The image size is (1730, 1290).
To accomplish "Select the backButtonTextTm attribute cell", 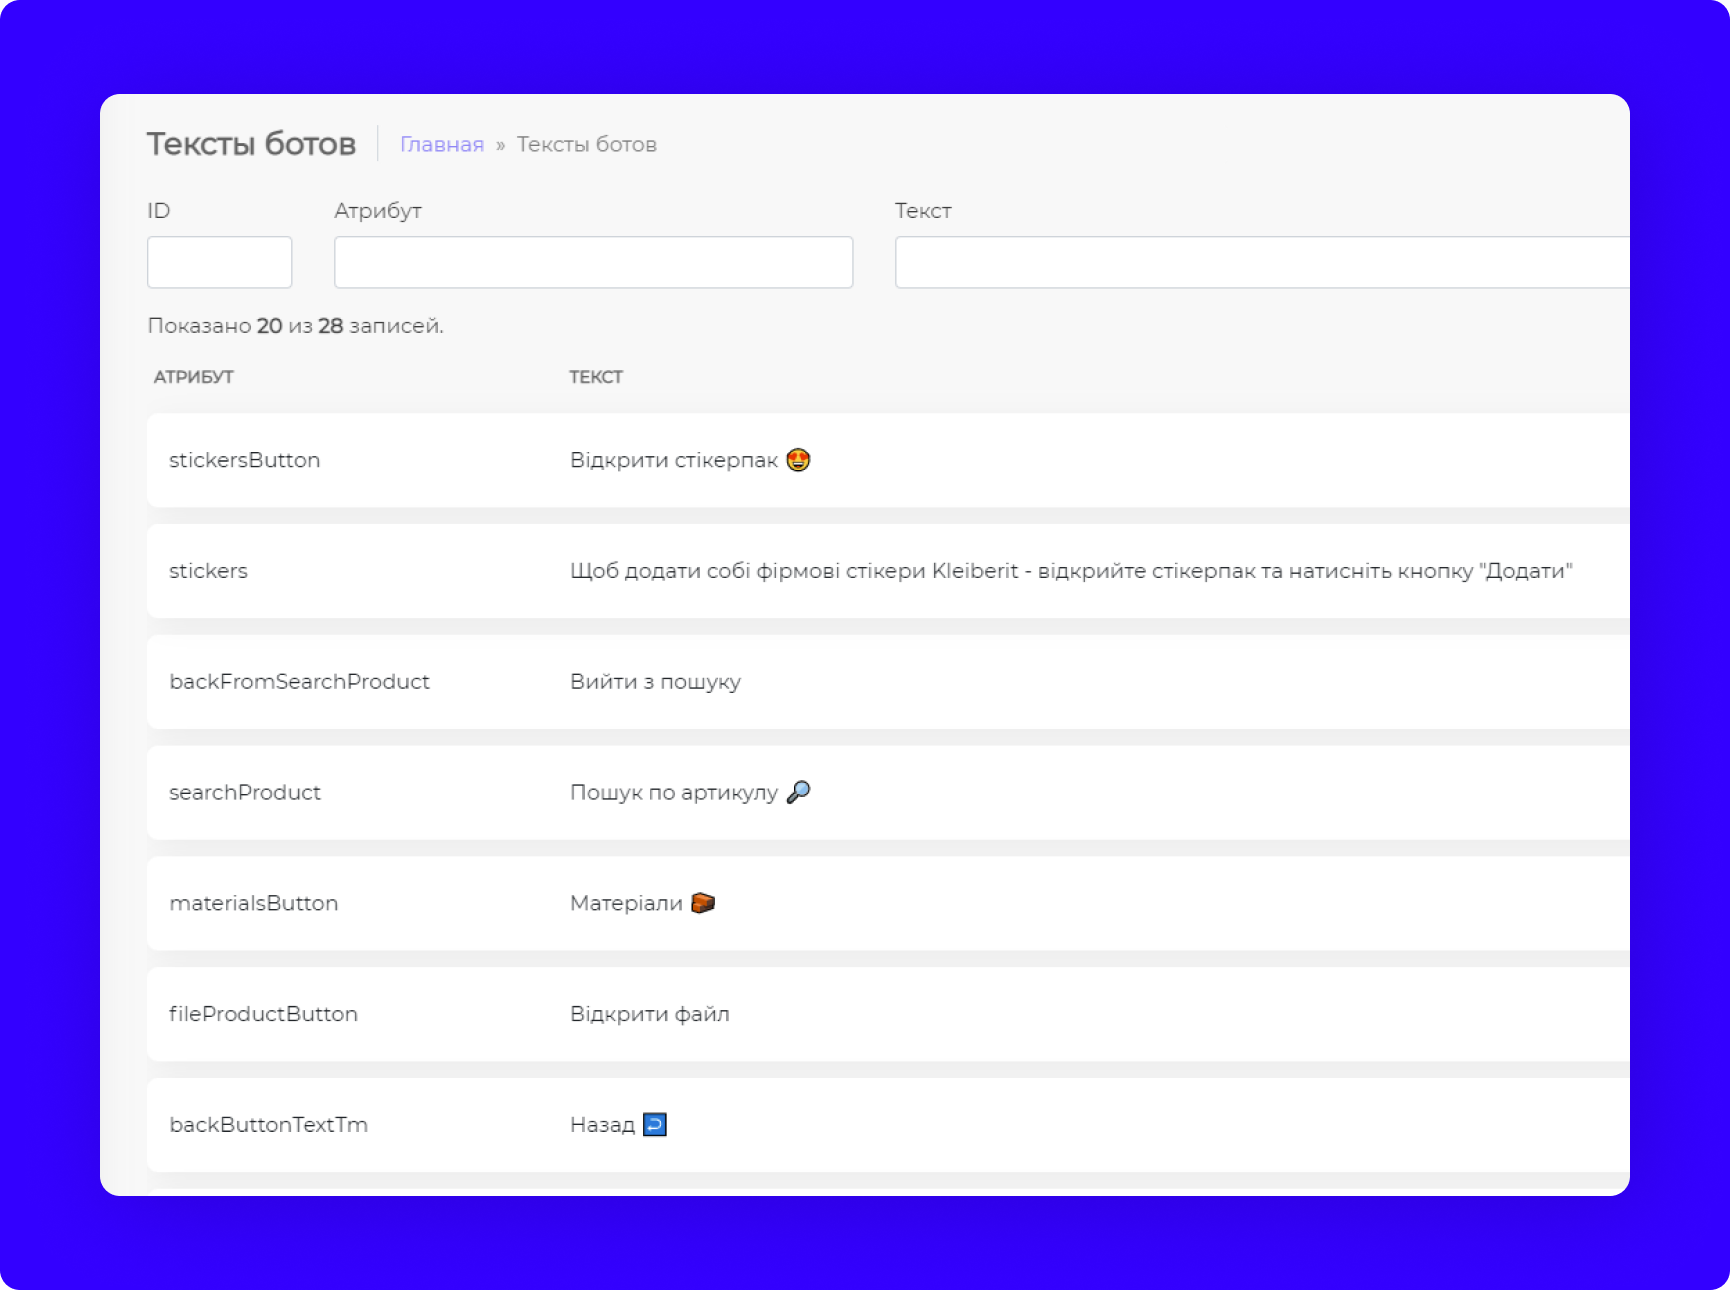I will point(268,1125).
